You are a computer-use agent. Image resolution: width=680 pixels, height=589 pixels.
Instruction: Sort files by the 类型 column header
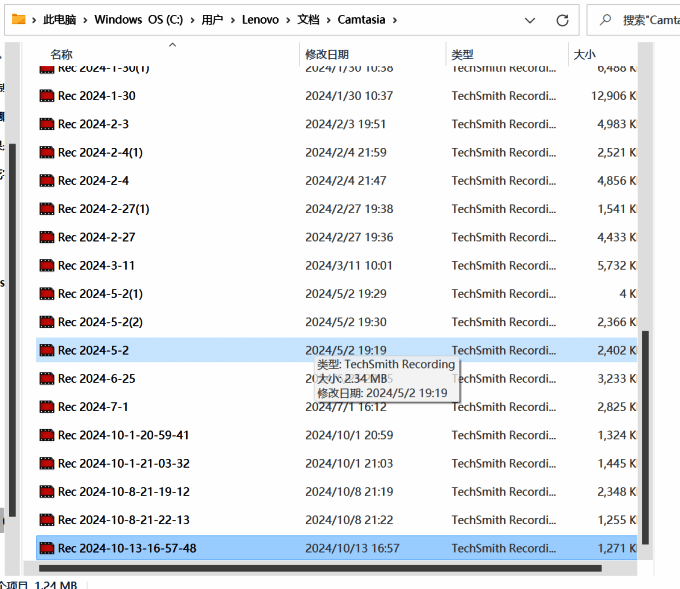462,54
